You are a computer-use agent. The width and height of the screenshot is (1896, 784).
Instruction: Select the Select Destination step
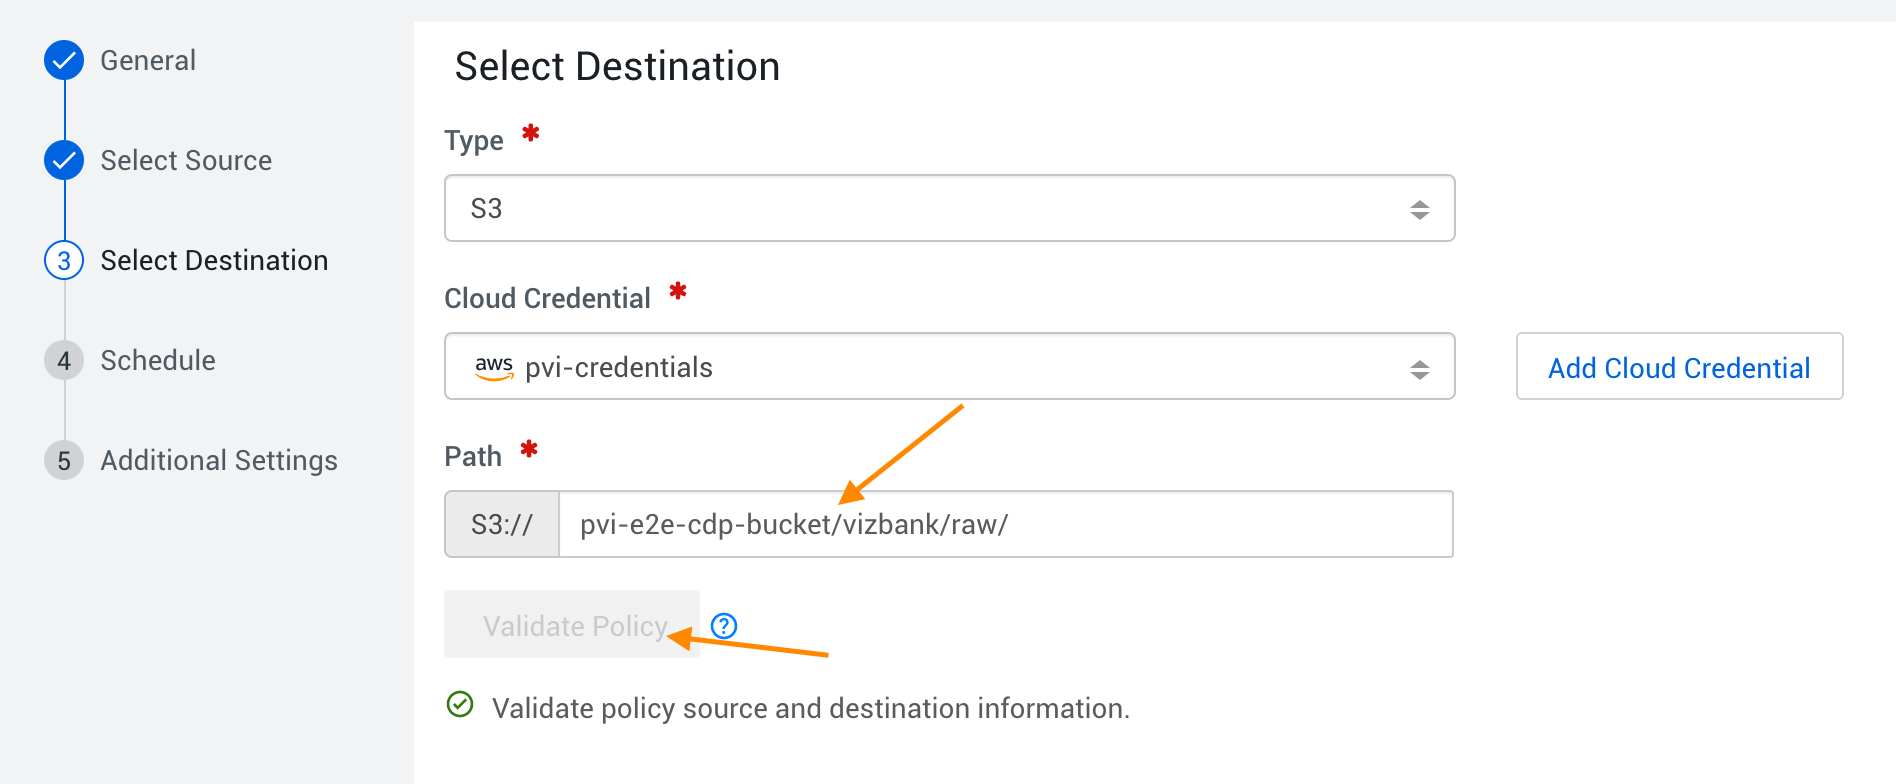pos(214,260)
